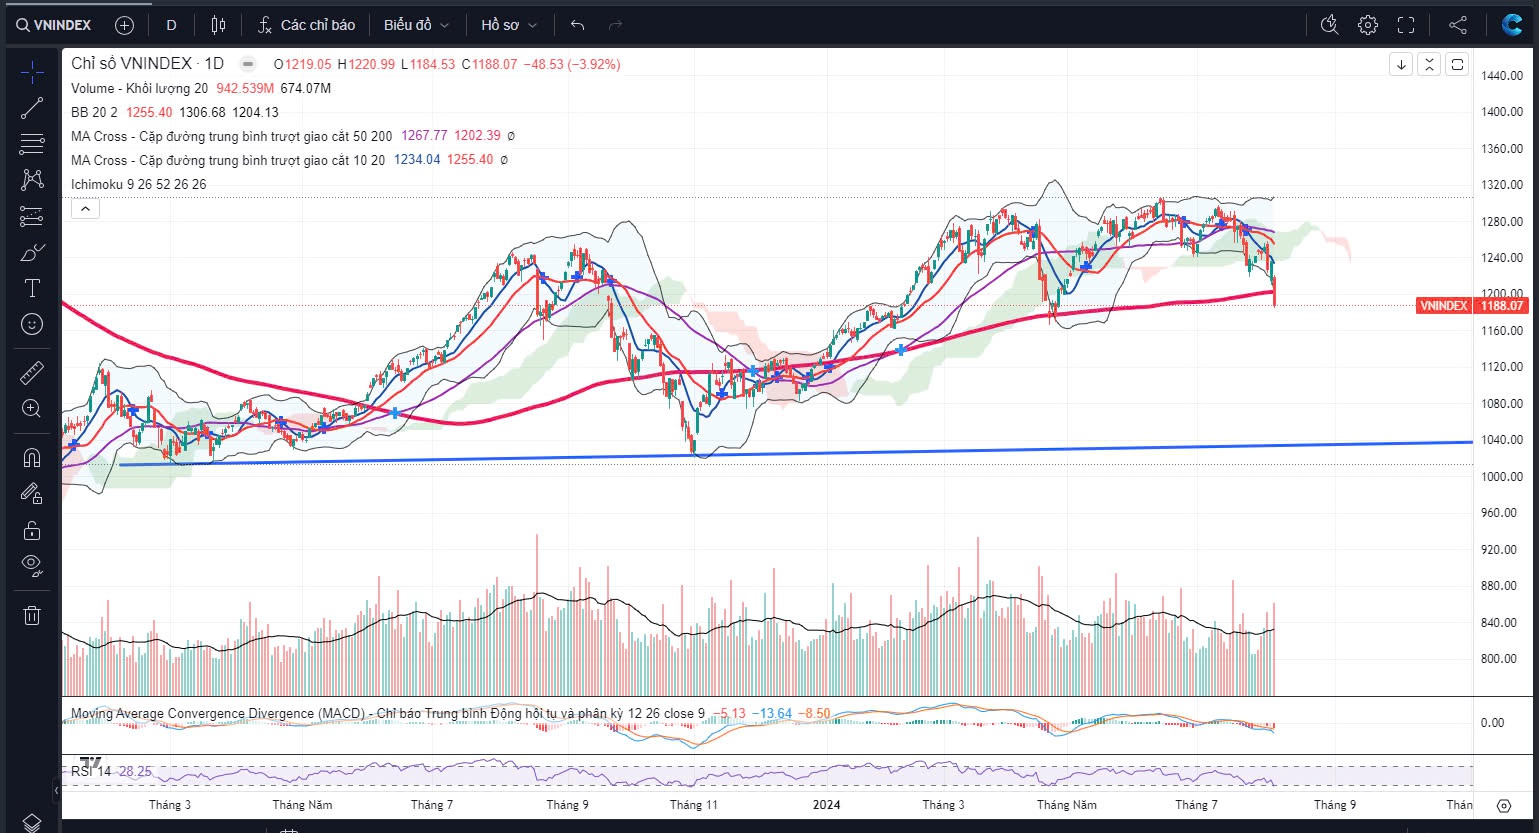
Task: Select the crosshair cursor tool
Action: click(x=32, y=72)
